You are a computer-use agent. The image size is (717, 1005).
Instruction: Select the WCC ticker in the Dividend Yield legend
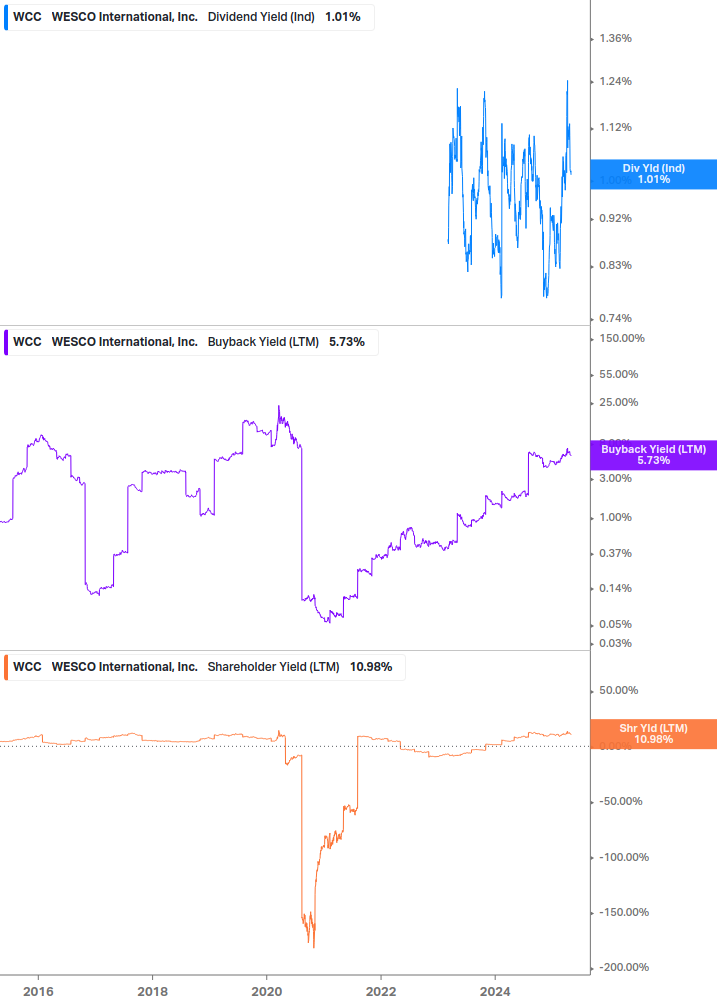27,17
